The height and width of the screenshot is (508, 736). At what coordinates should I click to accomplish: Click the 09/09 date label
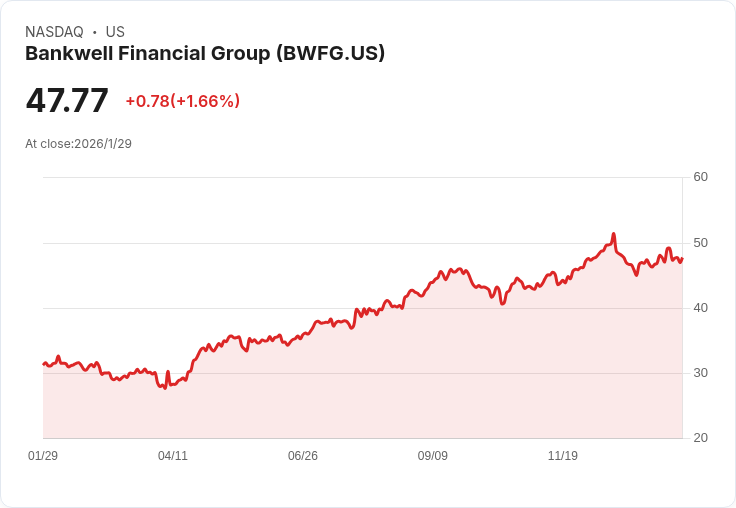[433, 456]
